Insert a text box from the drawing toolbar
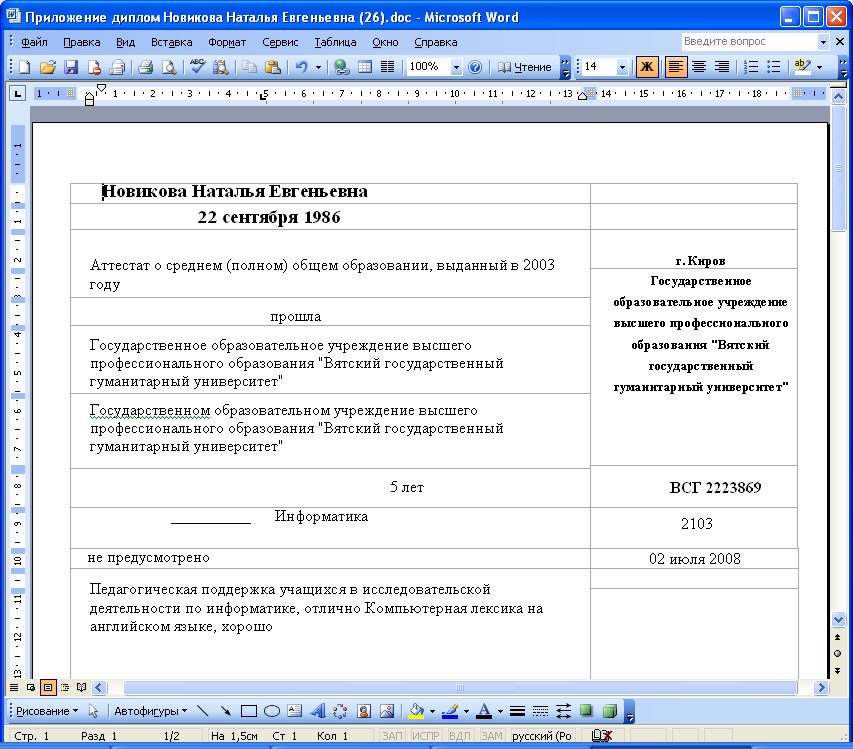Image resolution: width=853 pixels, height=749 pixels. [294, 711]
